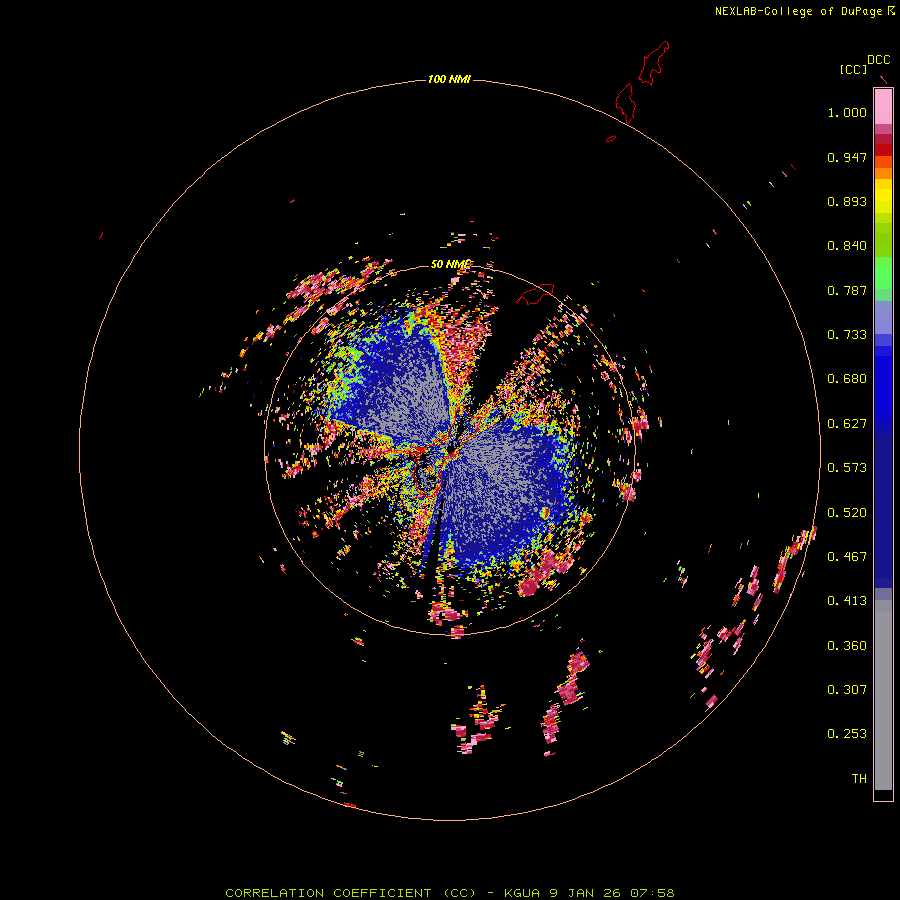Image resolution: width=900 pixels, height=900 pixels.
Task: Pick the olive green swatch beside 0.840
Action: [883, 240]
